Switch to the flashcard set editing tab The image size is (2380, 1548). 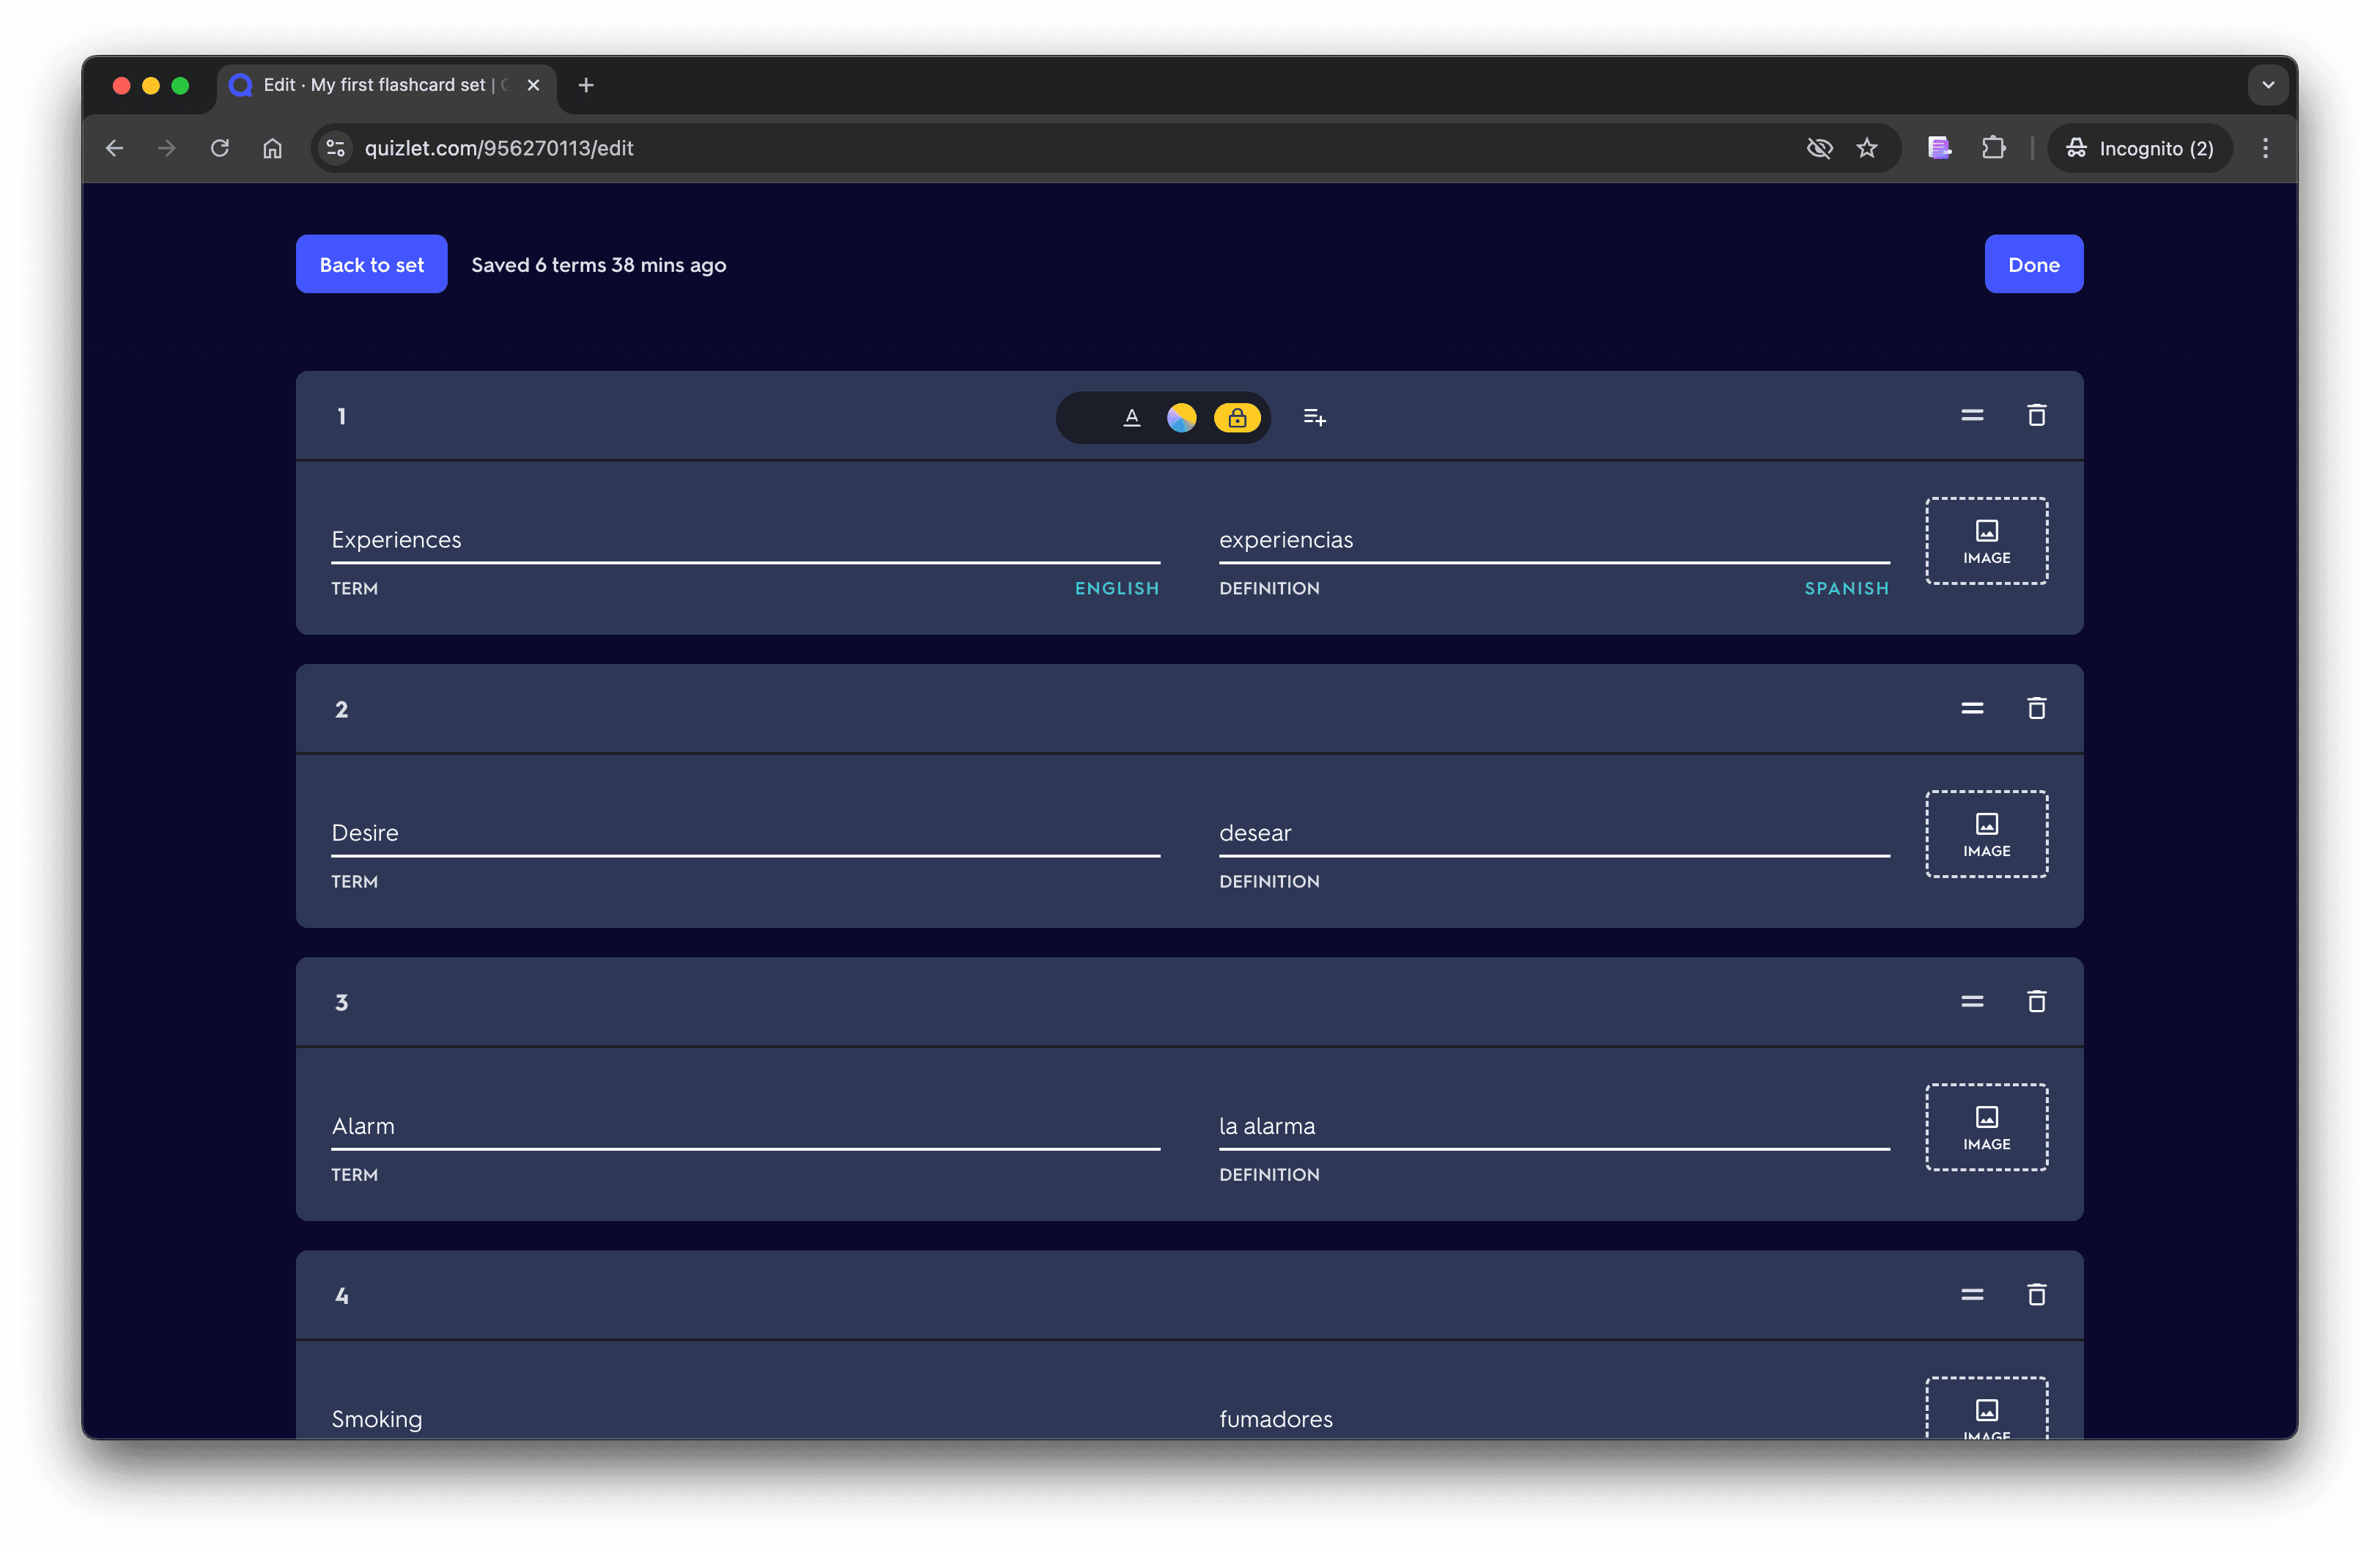pos(380,85)
